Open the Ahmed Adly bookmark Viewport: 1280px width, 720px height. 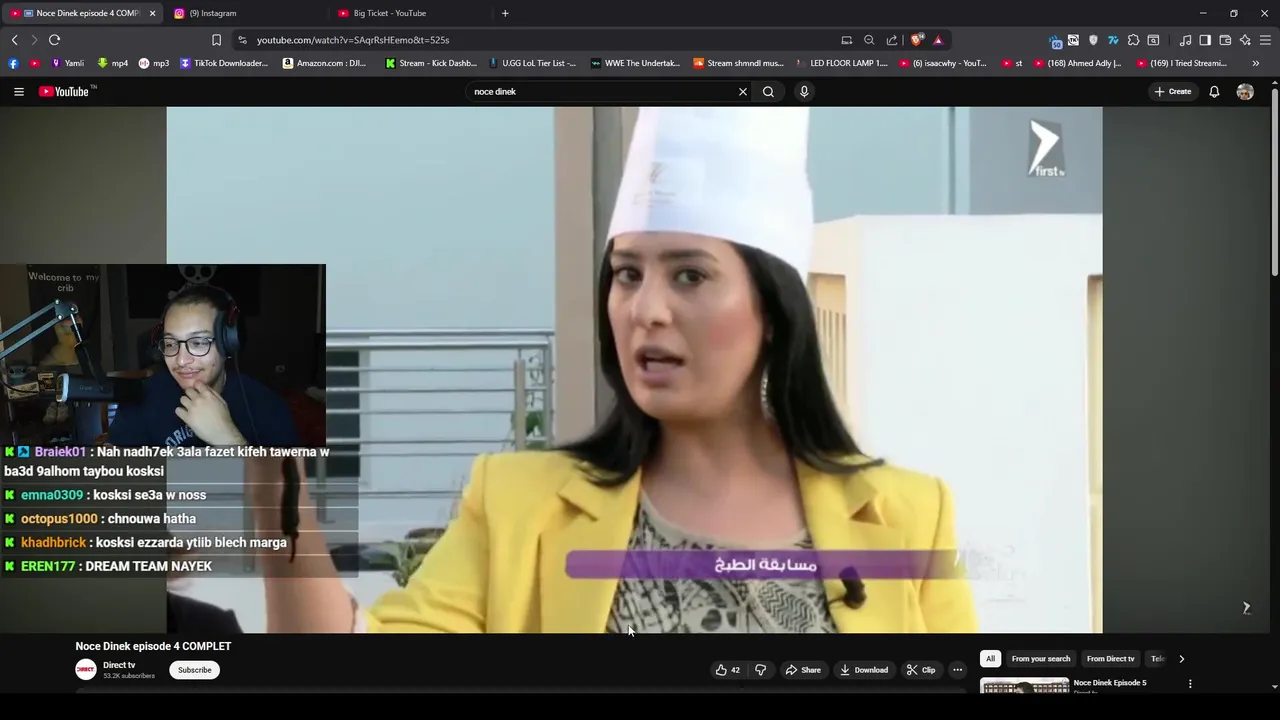click(x=1076, y=63)
